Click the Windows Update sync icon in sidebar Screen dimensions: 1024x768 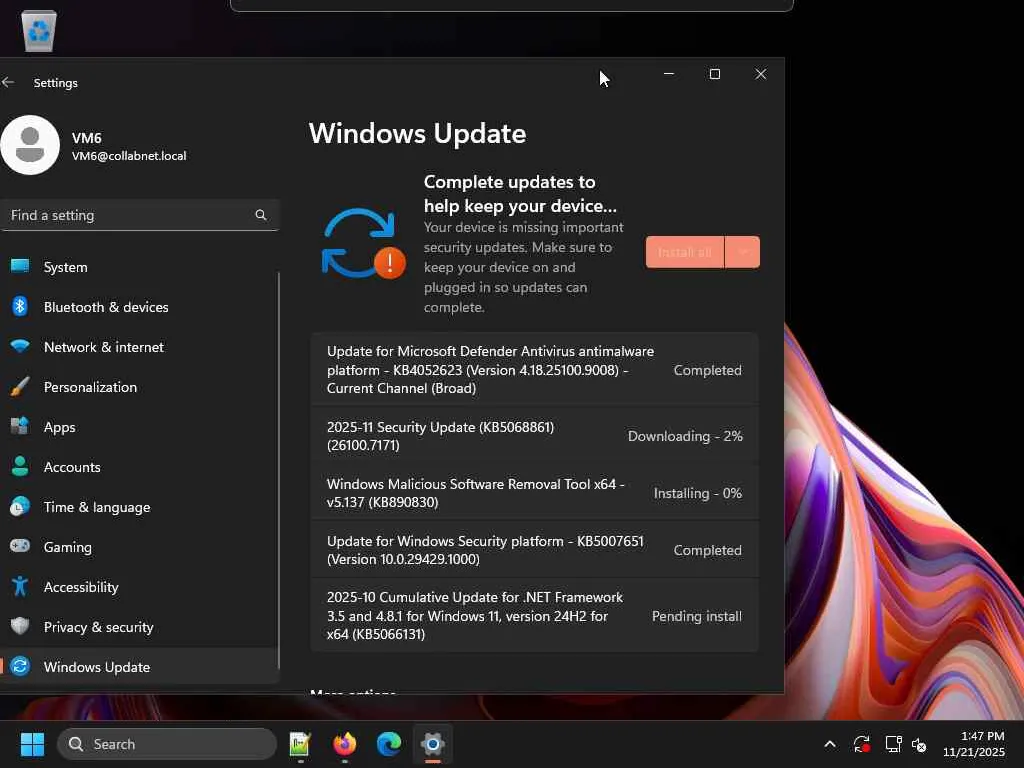20,666
